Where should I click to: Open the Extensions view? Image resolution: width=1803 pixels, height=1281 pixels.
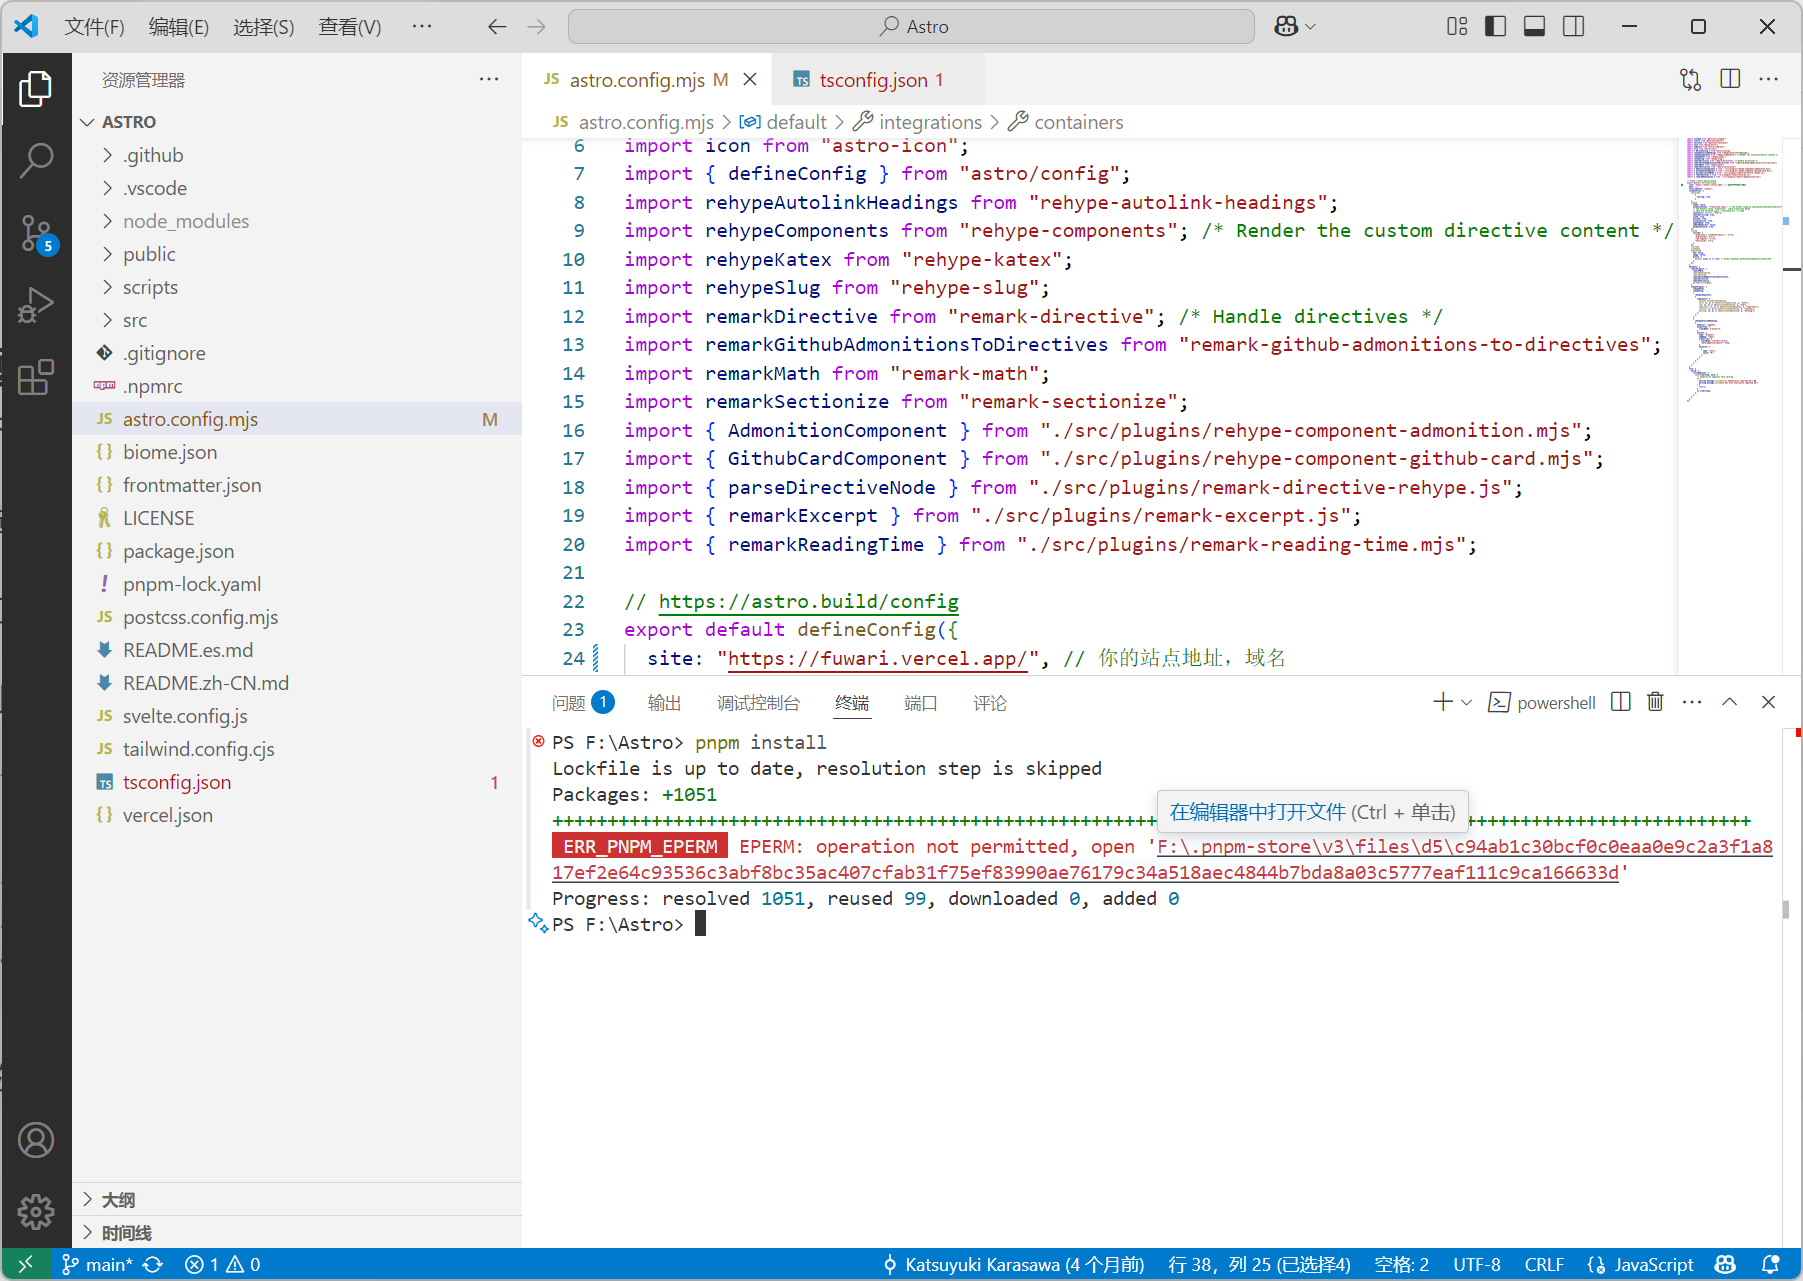[x=36, y=377]
